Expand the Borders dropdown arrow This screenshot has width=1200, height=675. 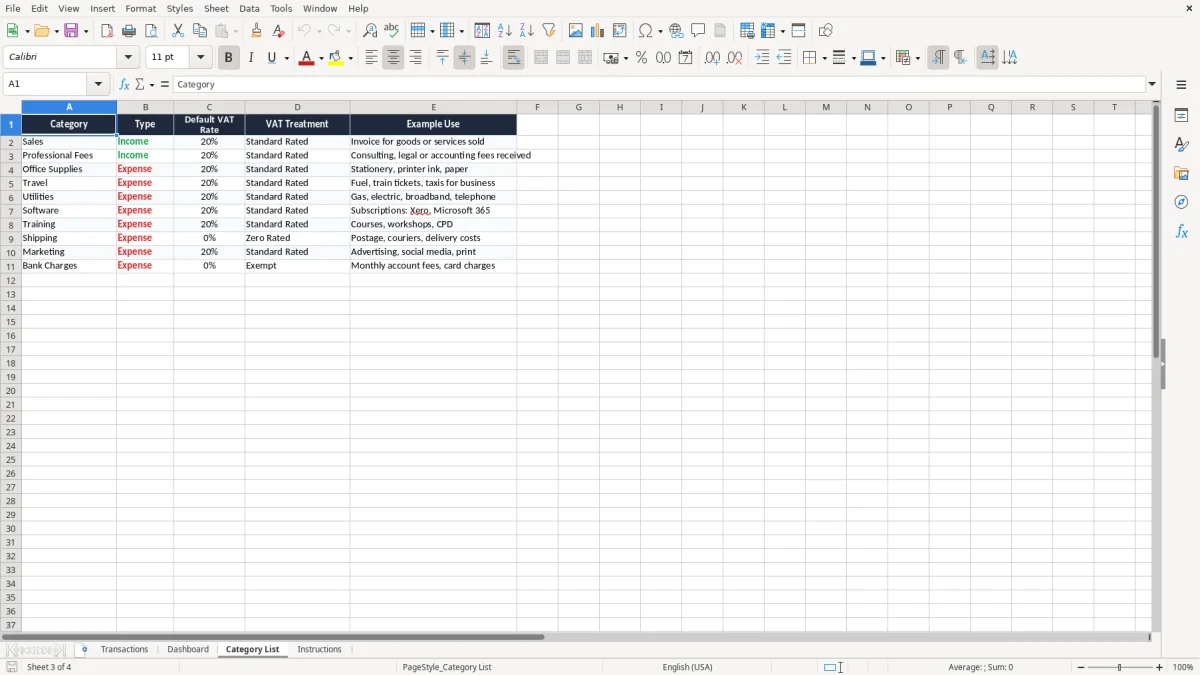823,58
